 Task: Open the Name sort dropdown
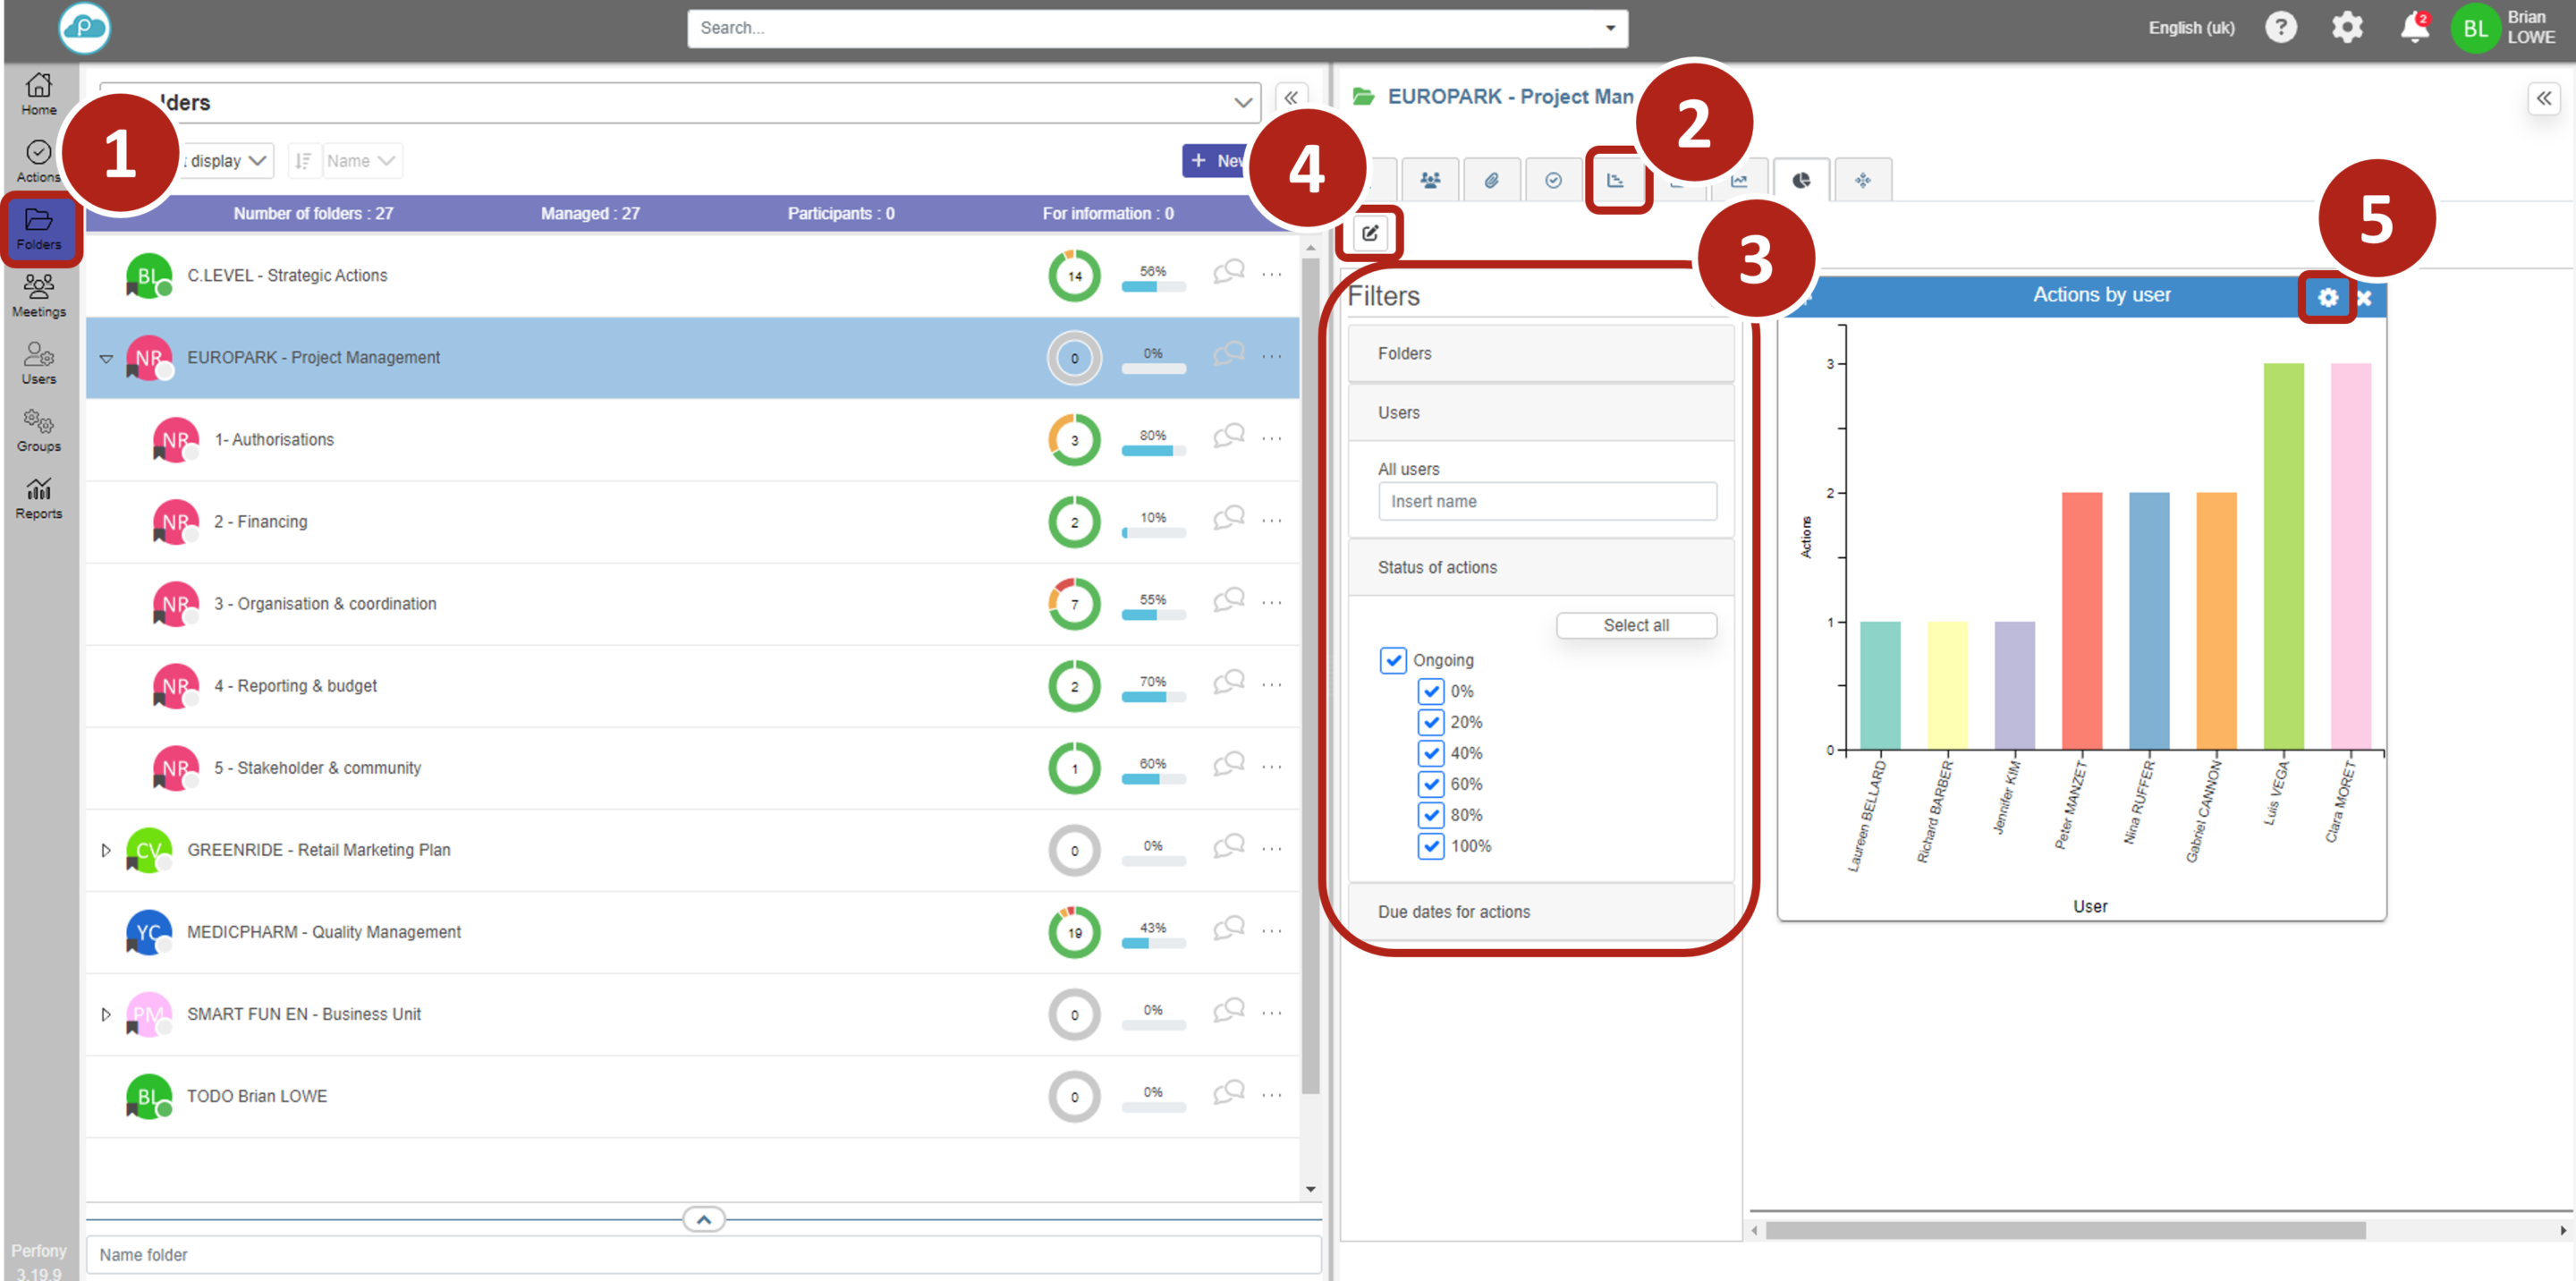coord(361,161)
